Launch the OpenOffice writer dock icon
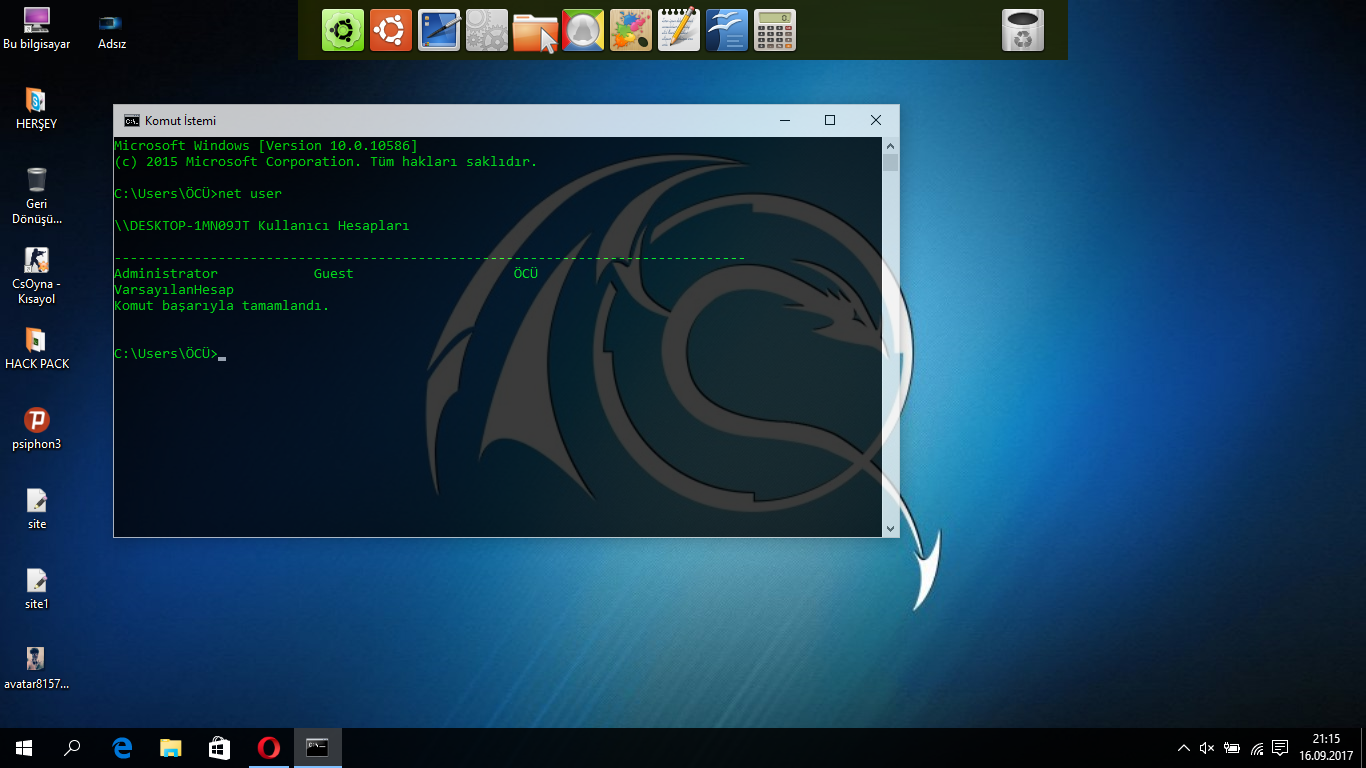 [x=727, y=30]
